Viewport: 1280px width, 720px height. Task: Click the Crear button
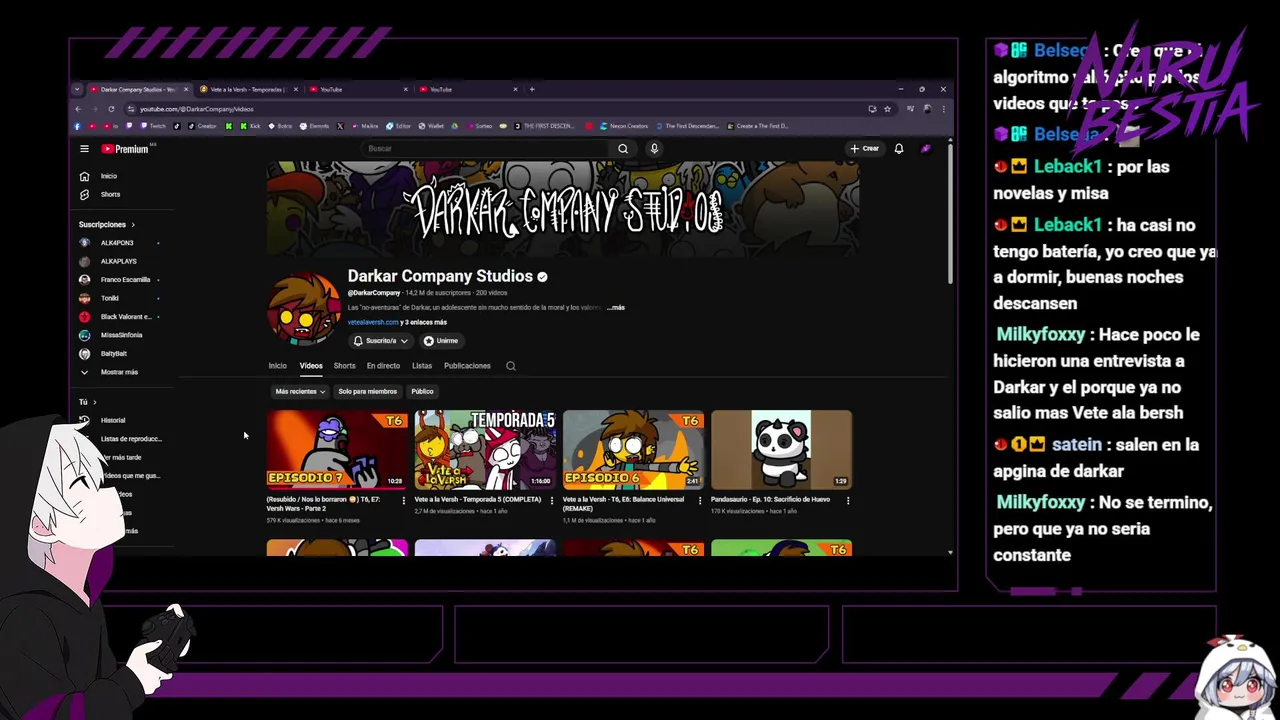coord(864,148)
